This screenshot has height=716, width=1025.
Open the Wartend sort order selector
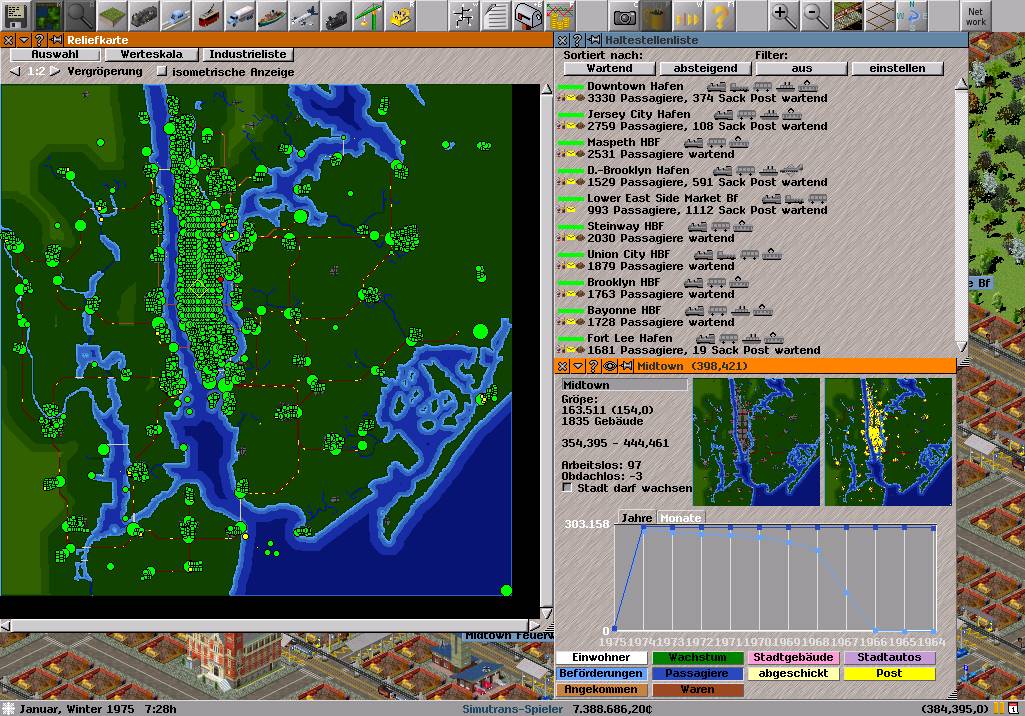(x=608, y=68)
